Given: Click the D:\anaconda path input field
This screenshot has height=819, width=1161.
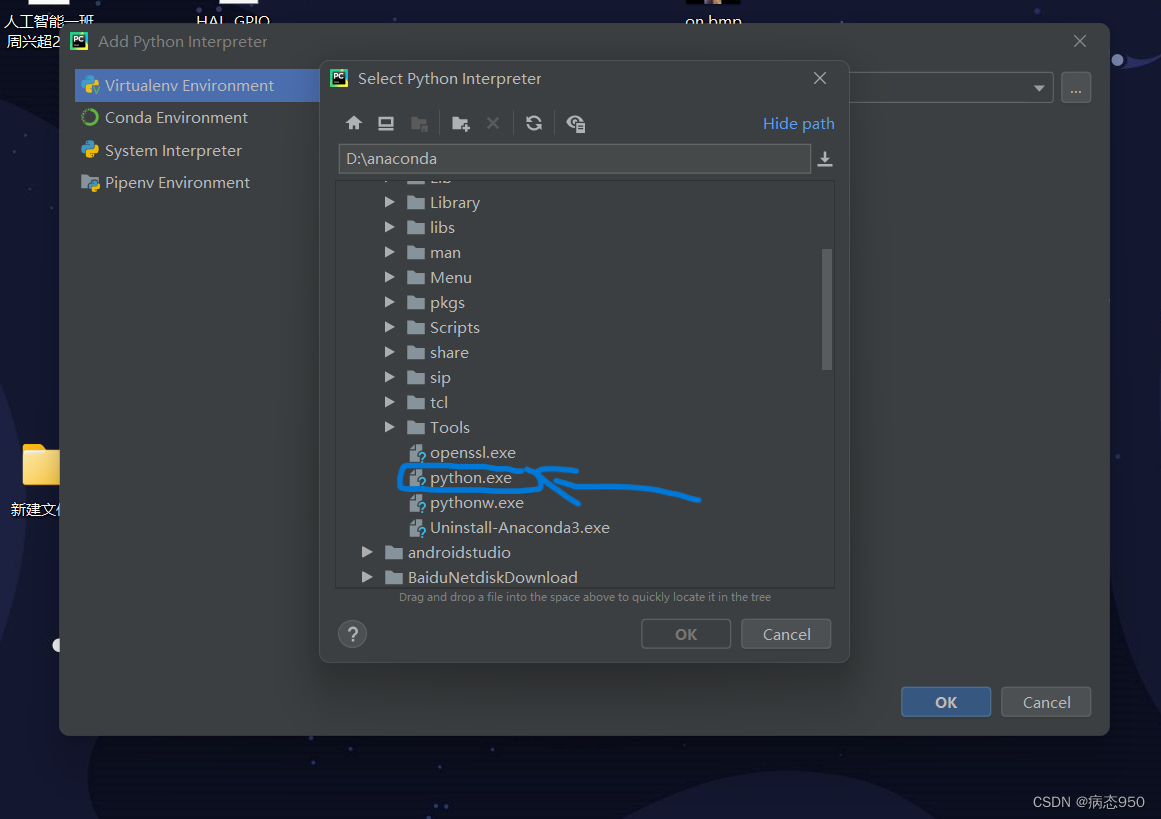Looking at the screenshot, I should coord(575,158).
